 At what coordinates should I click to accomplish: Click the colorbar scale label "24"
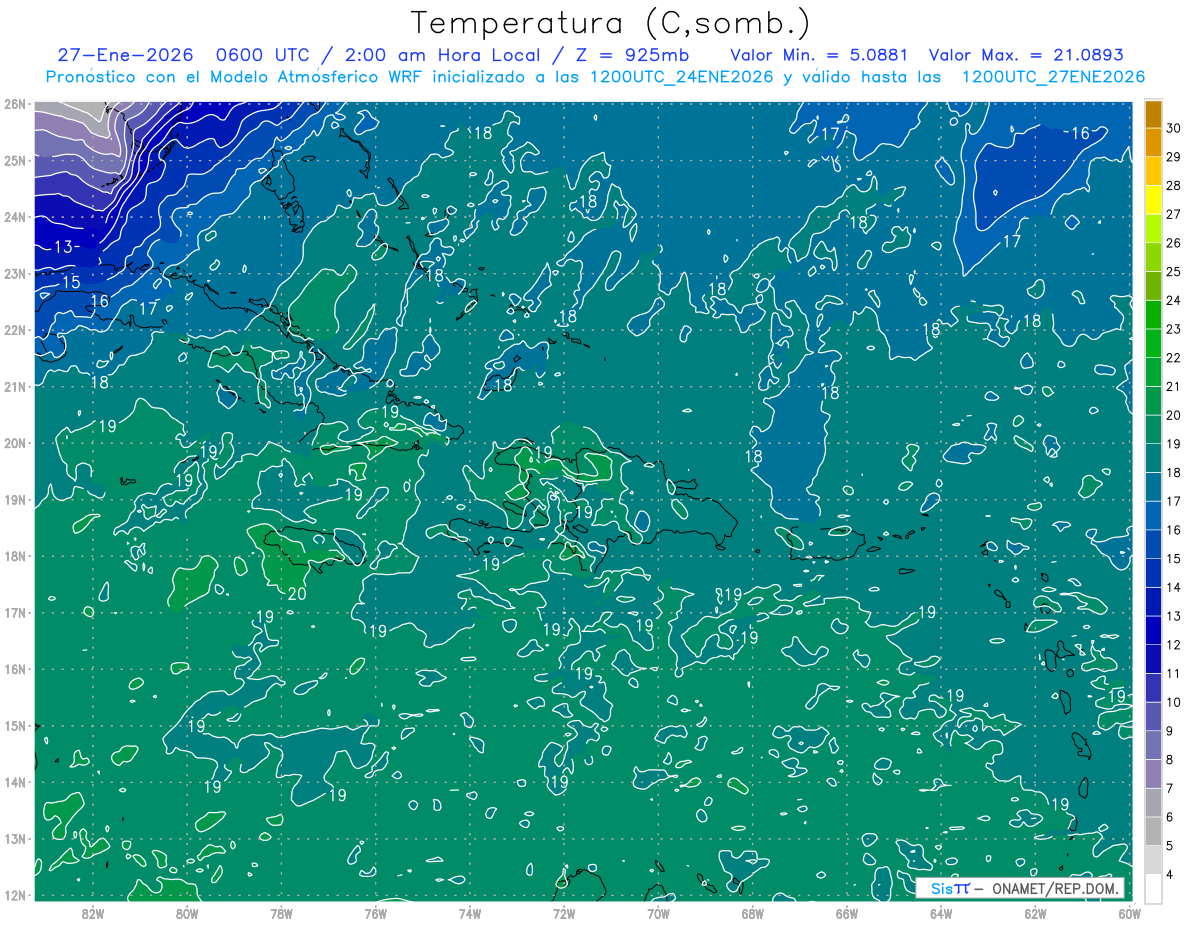1173,300
